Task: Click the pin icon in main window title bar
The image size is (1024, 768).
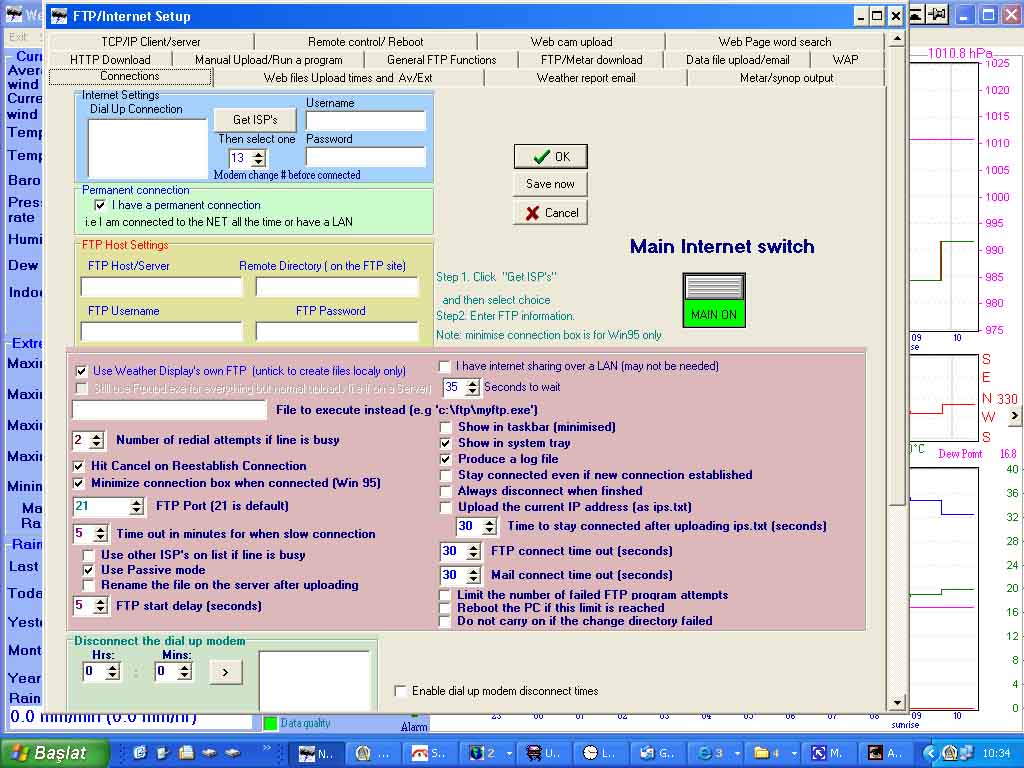Action: [x=938, y=15]
